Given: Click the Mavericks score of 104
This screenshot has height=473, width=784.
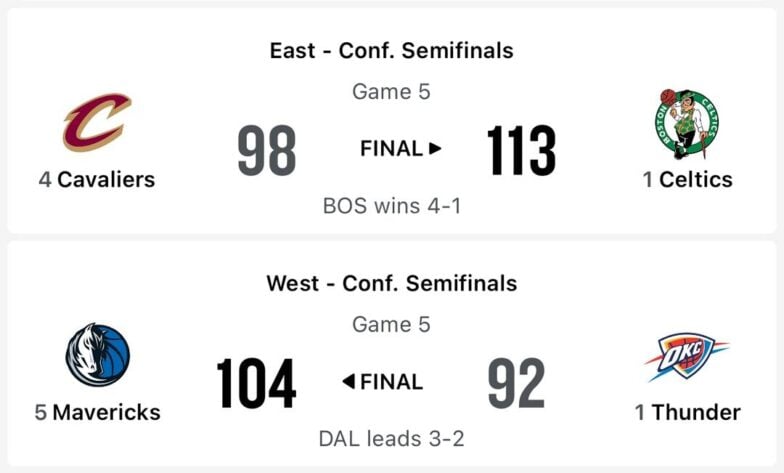Looking at the screenshot, I should [256, 384].
